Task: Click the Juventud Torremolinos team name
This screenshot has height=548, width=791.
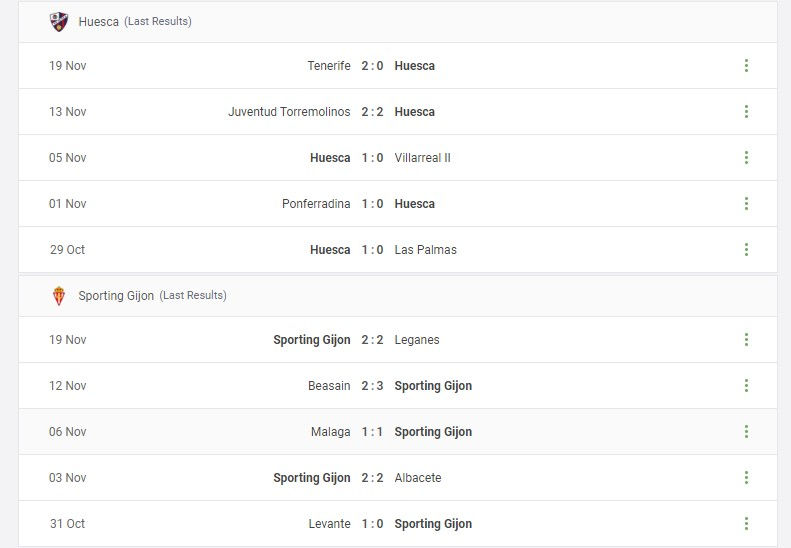Action: (x=289, y=112)
